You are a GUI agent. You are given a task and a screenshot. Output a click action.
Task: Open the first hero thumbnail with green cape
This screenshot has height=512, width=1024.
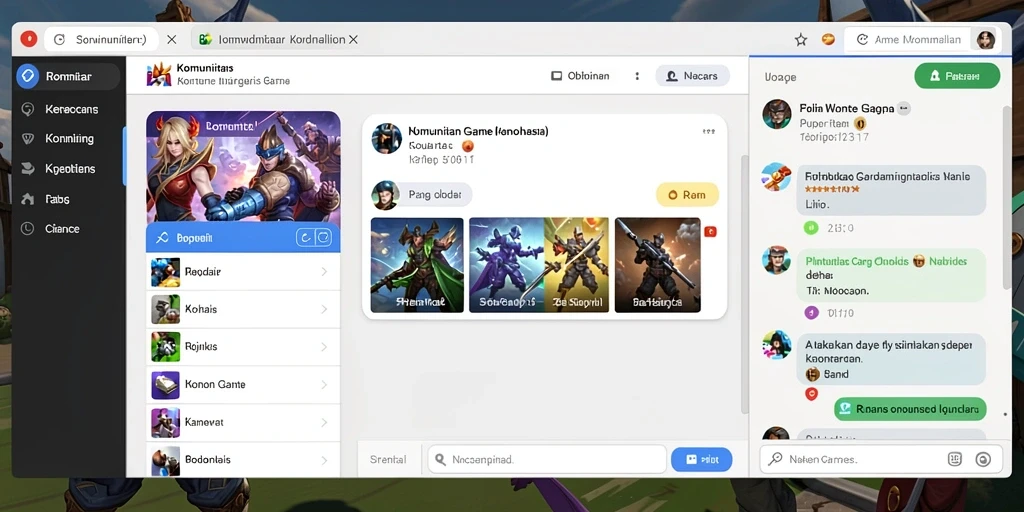click(417, 265)
